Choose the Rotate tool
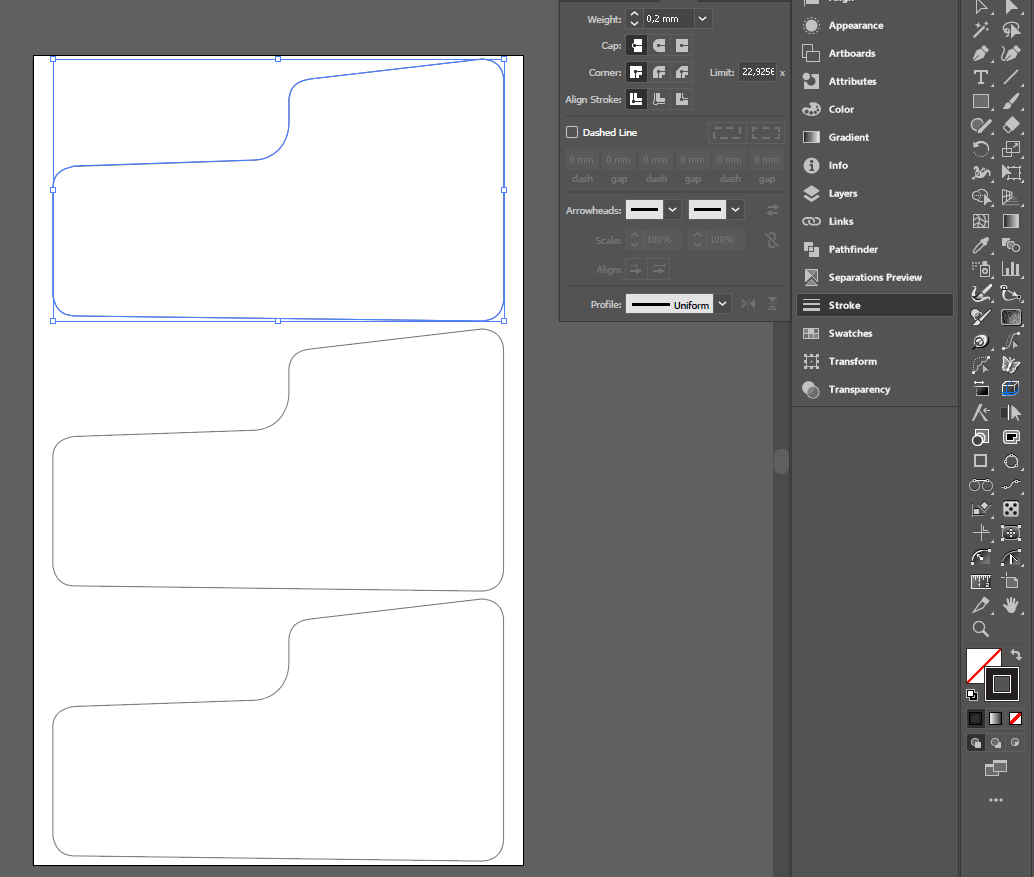 pyautogui.click(x=981, y=149)
